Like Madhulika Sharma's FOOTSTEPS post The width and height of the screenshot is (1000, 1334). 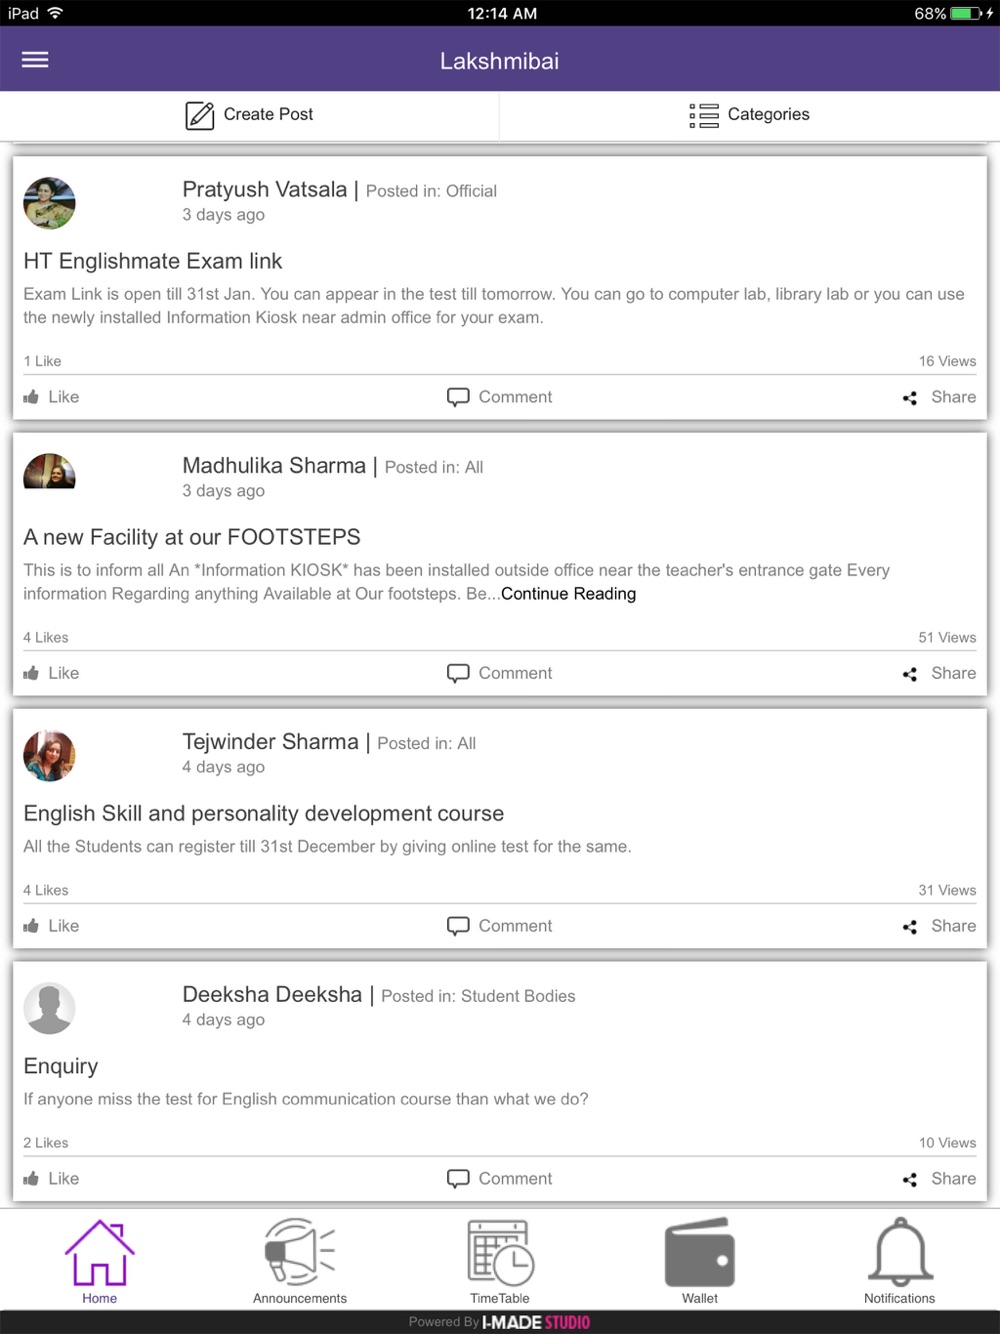[51, 673]
